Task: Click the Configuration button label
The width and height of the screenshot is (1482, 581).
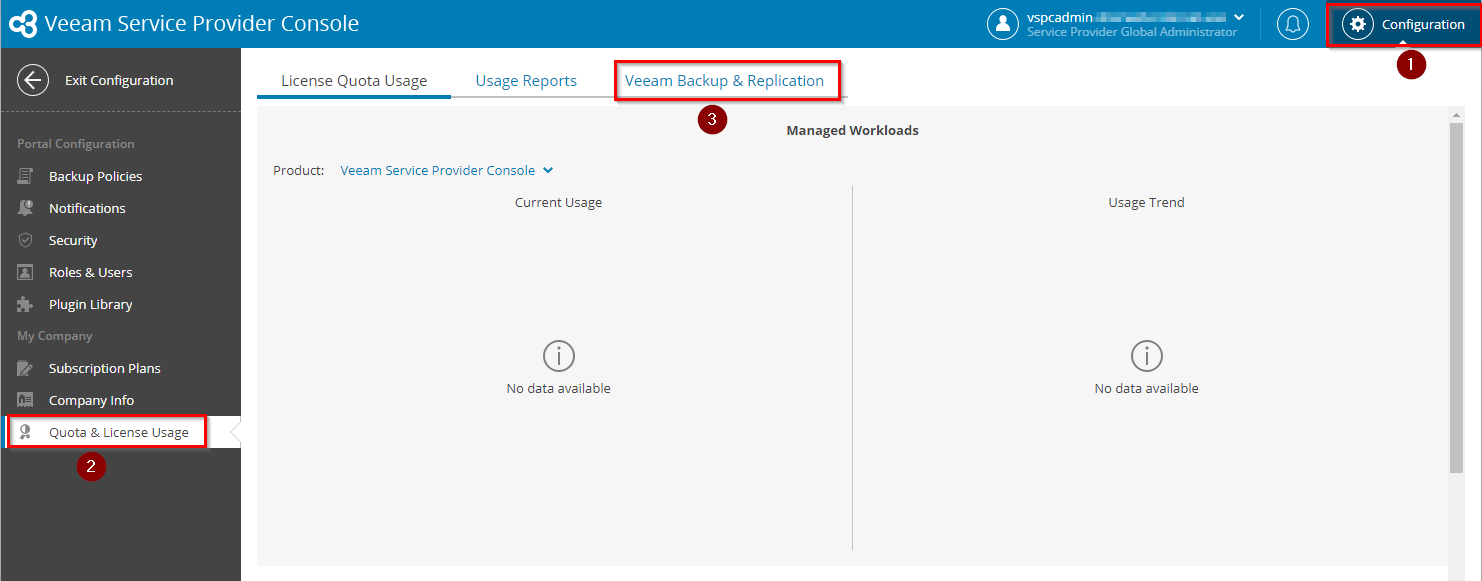Action: pyautogui.click(x=1423, y=25)
